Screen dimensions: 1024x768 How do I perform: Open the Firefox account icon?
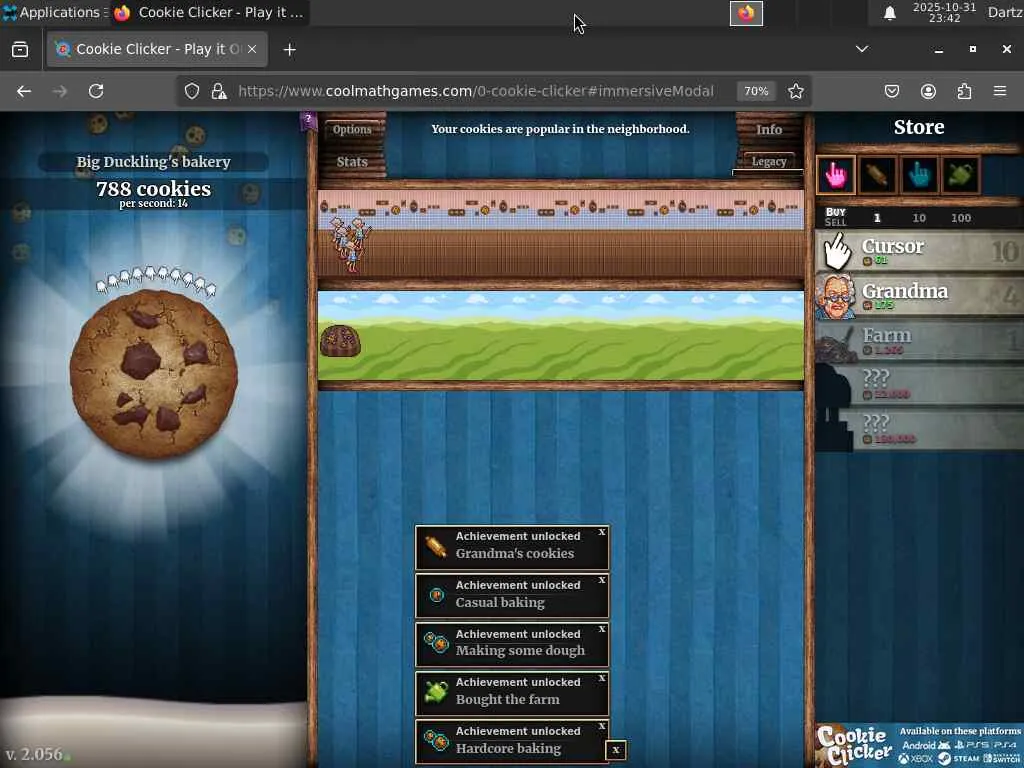pyautogui.click(x=928, y=91)
